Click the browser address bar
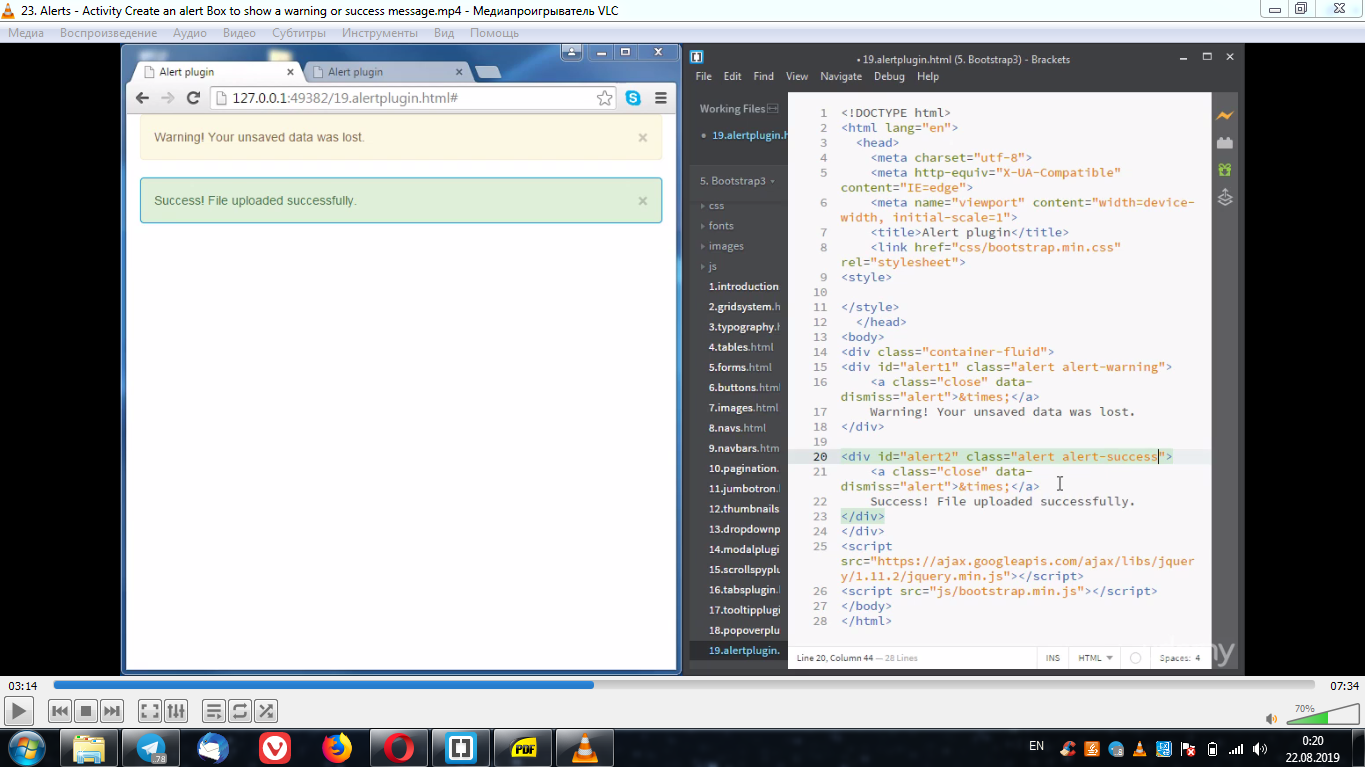 (x=414, y=98)
